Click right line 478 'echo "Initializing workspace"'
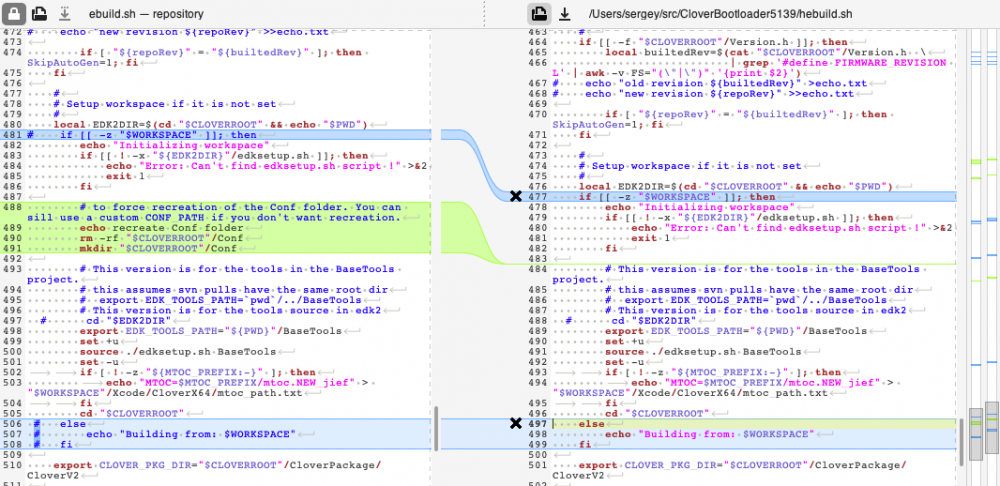This screenshot has width=1000, height=486. (x=700, y=207)
